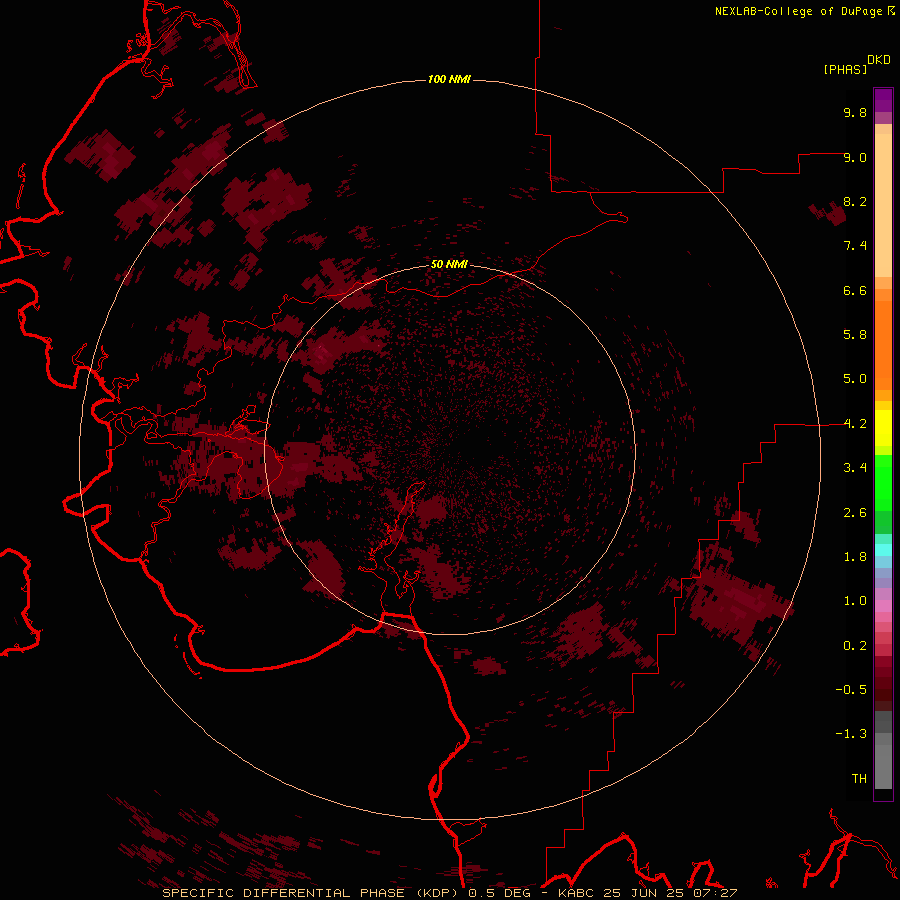
Task: Click the TH threshold label on scale
Action: (859, 779)
